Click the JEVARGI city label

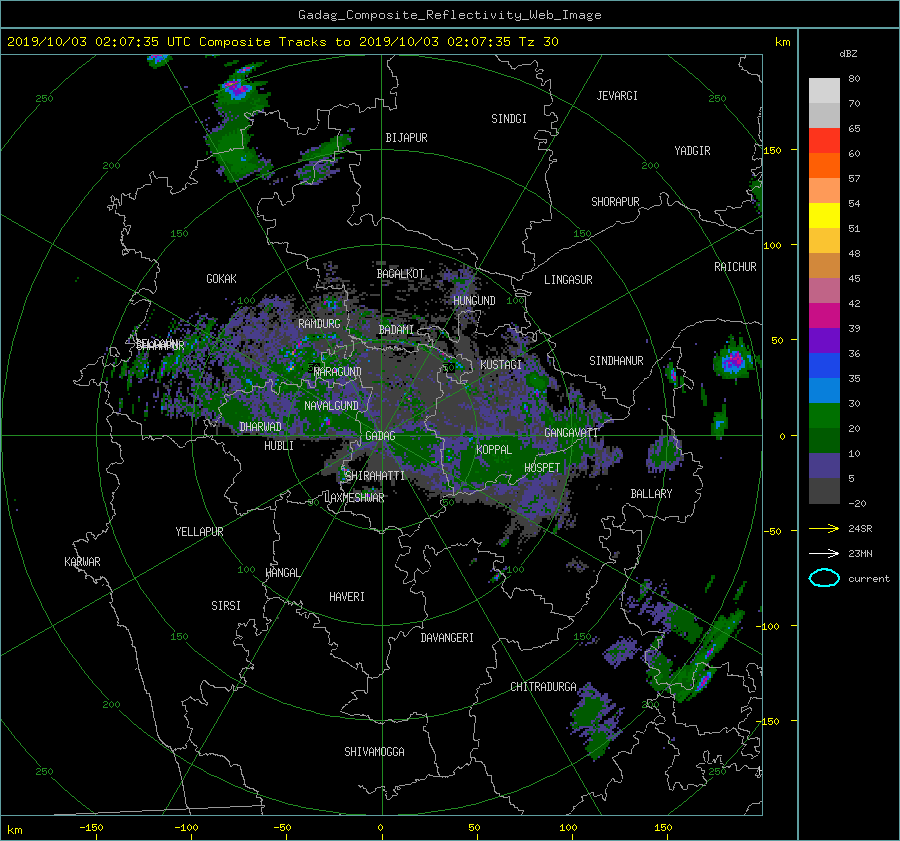(617, 96)
